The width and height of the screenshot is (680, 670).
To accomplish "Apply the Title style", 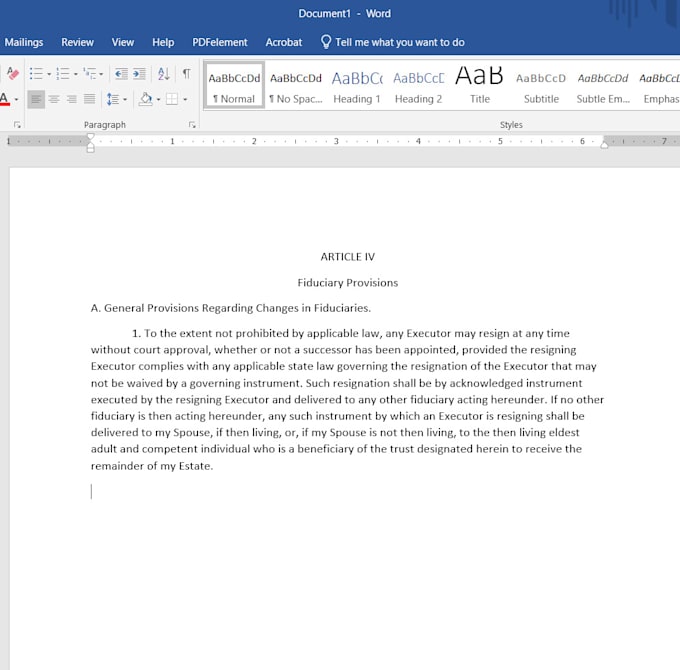I will [x=480, y=85].
